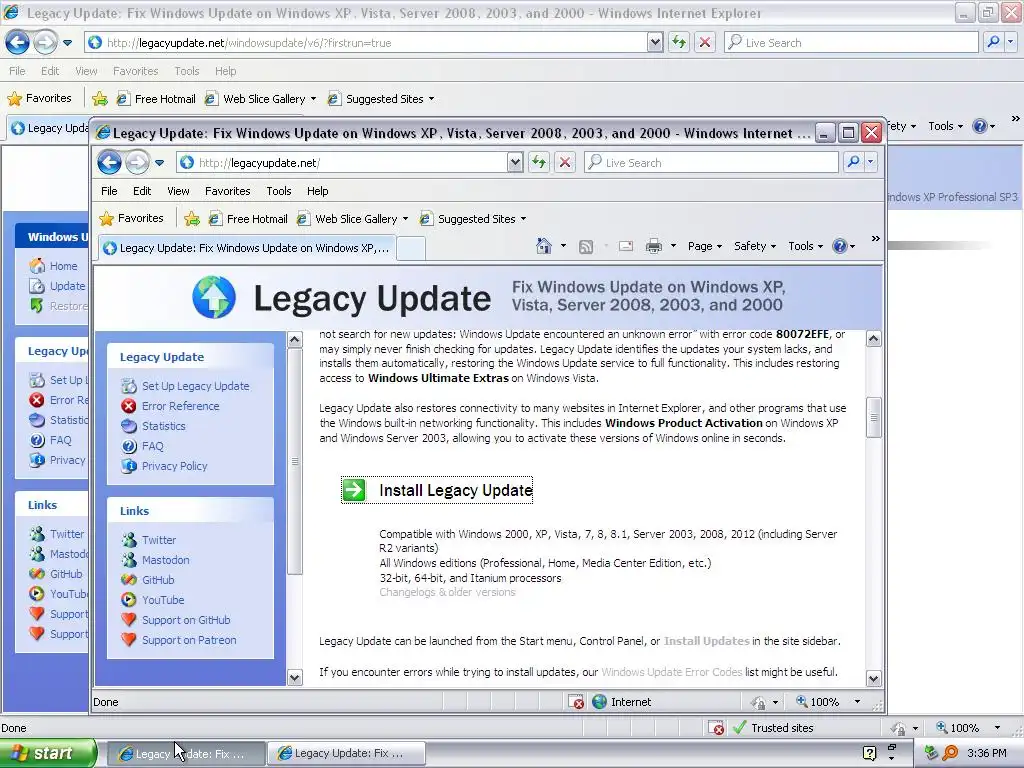Click Stop icon in background IE window
This screenshot has height=768, width=1024.
point(705,42)
